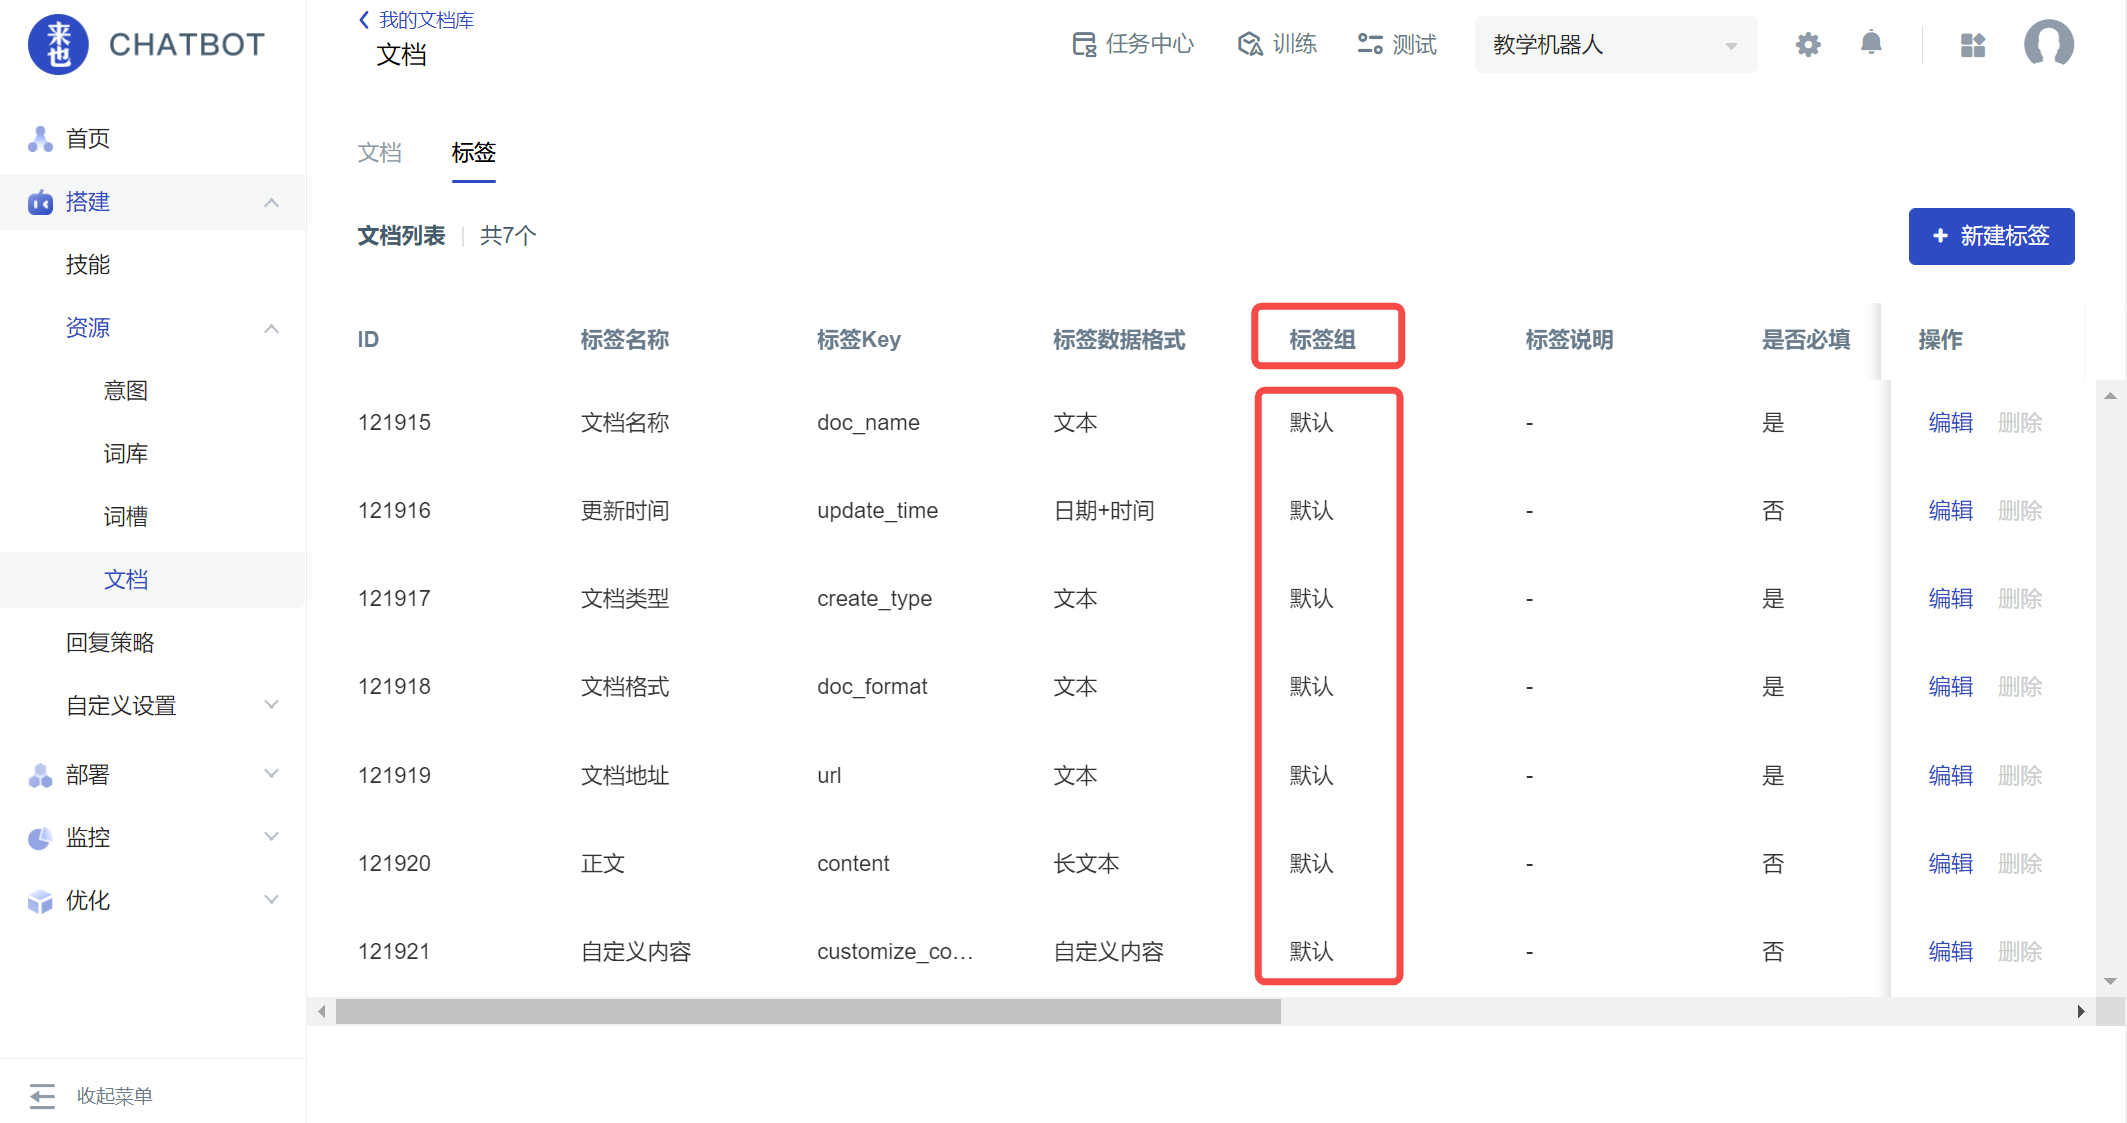Image resolution: width=2127 pixels, height=1123 pixels.
Task: Open 技能 in the sidebar
Action: coord(88,265)
